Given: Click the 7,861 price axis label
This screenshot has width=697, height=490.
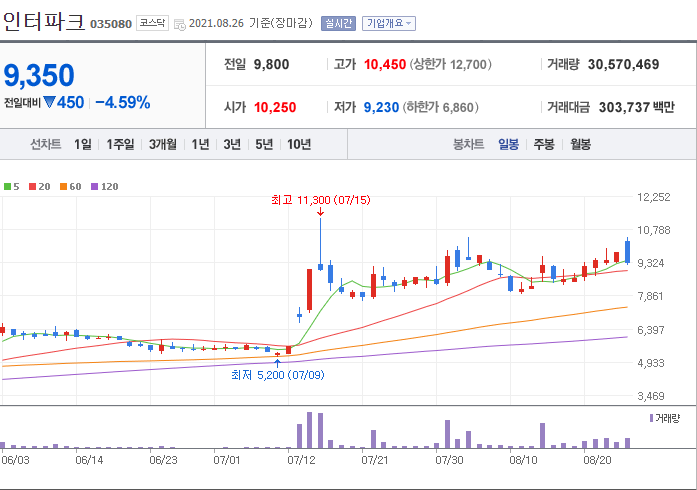Looking at the screenshot, I should click(x=651, y=296).
